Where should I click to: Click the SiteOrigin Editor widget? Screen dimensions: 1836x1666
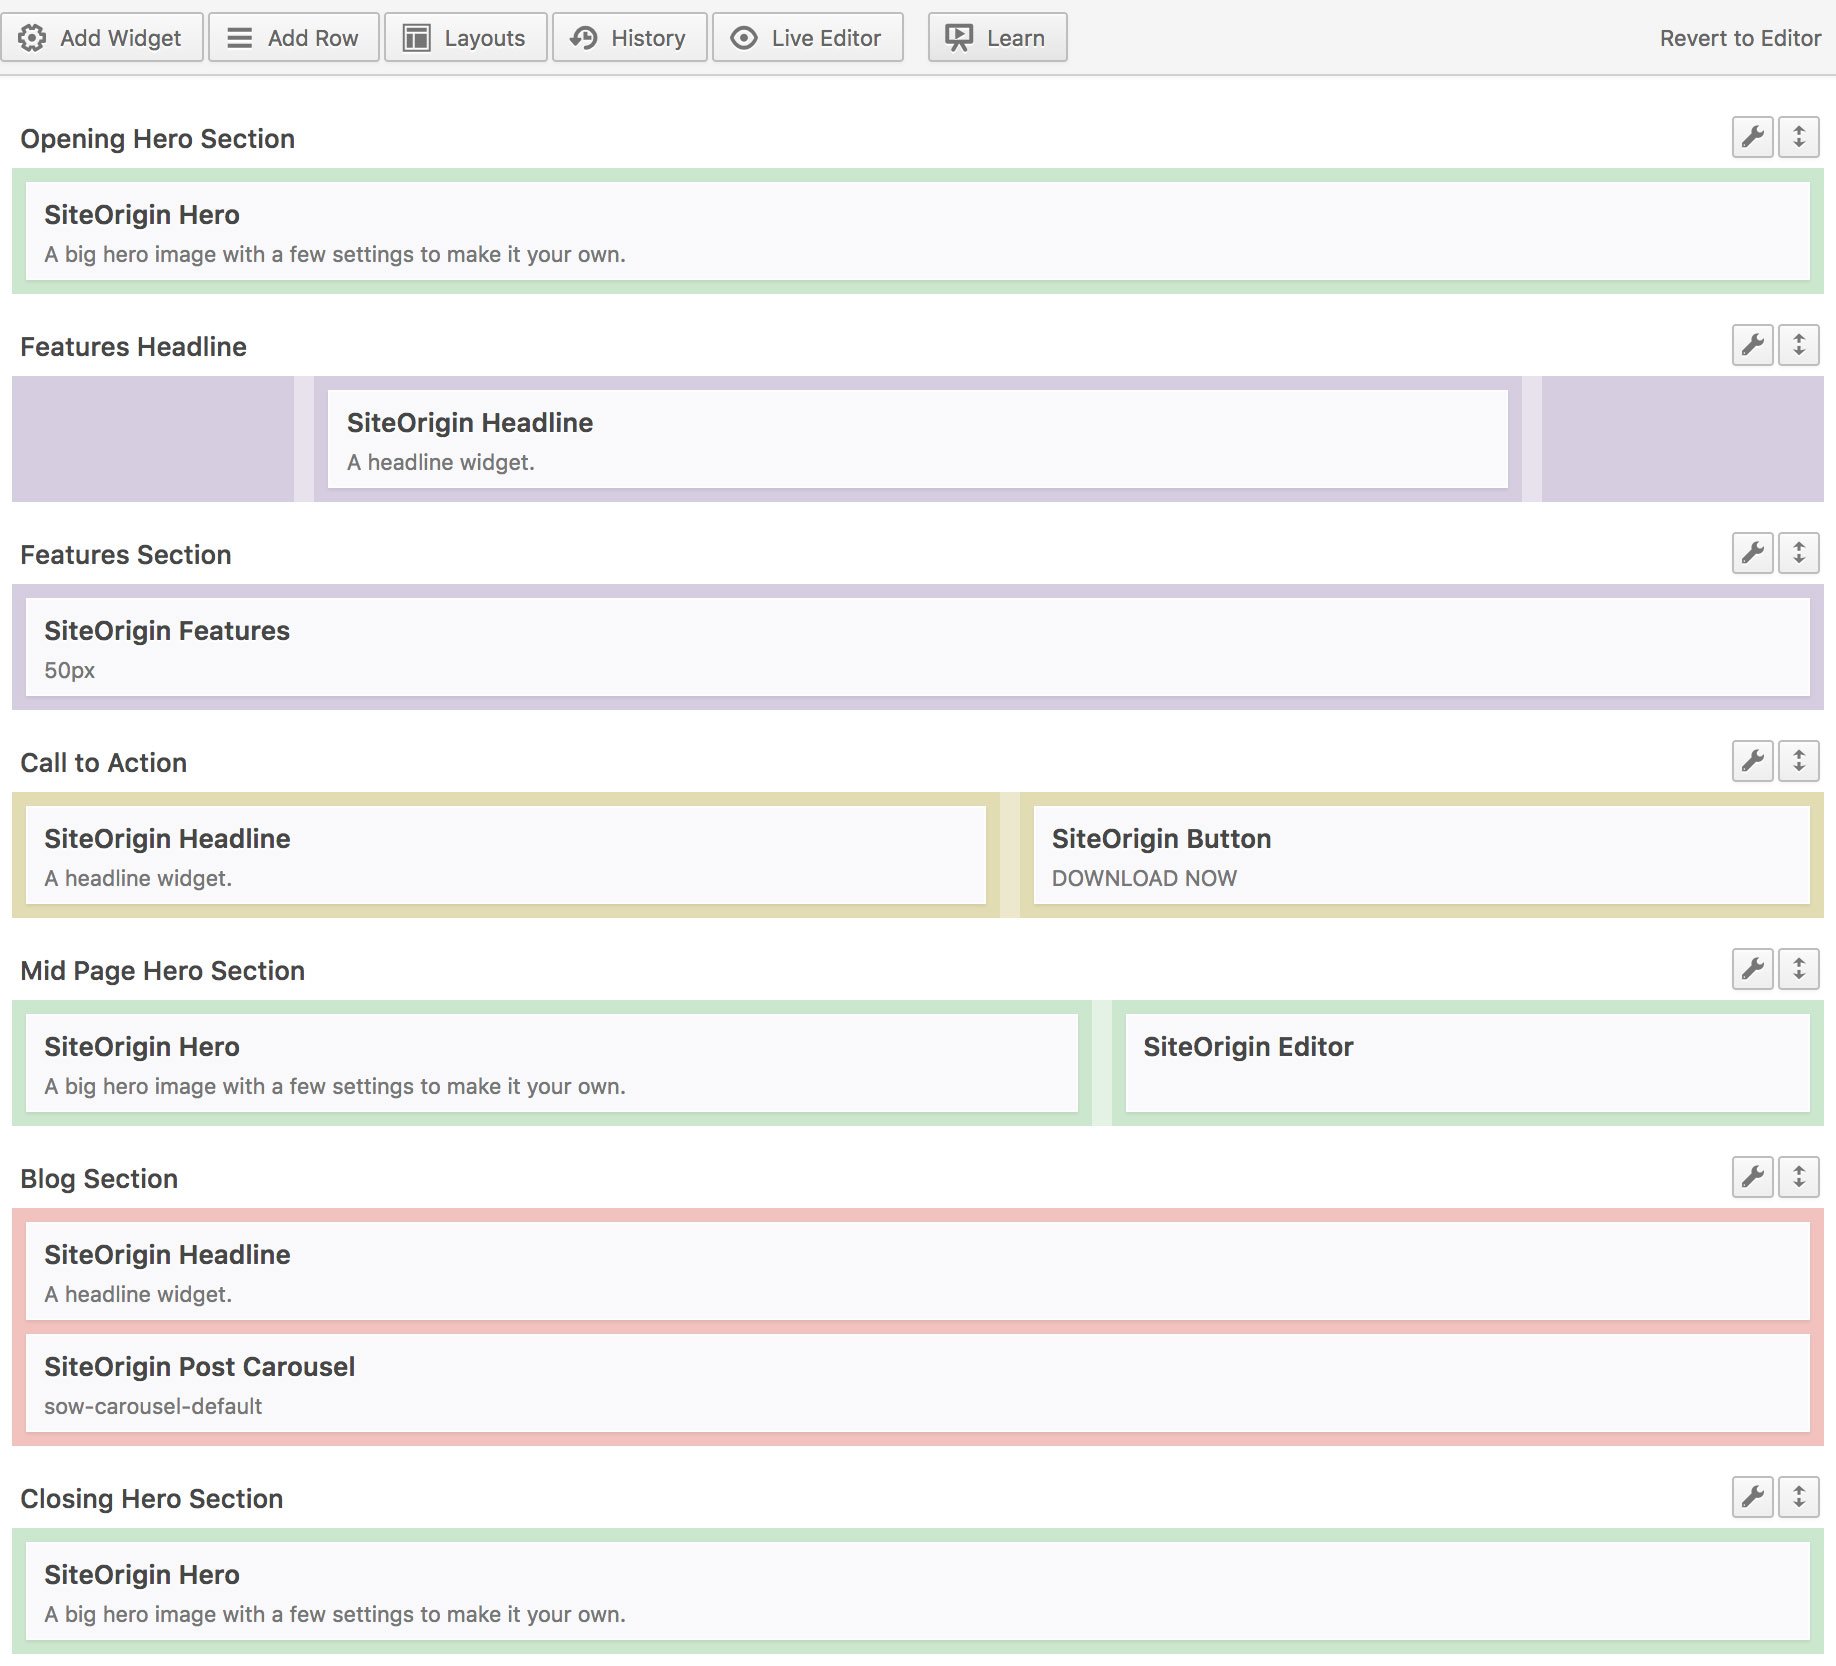click(1466, 1064)
